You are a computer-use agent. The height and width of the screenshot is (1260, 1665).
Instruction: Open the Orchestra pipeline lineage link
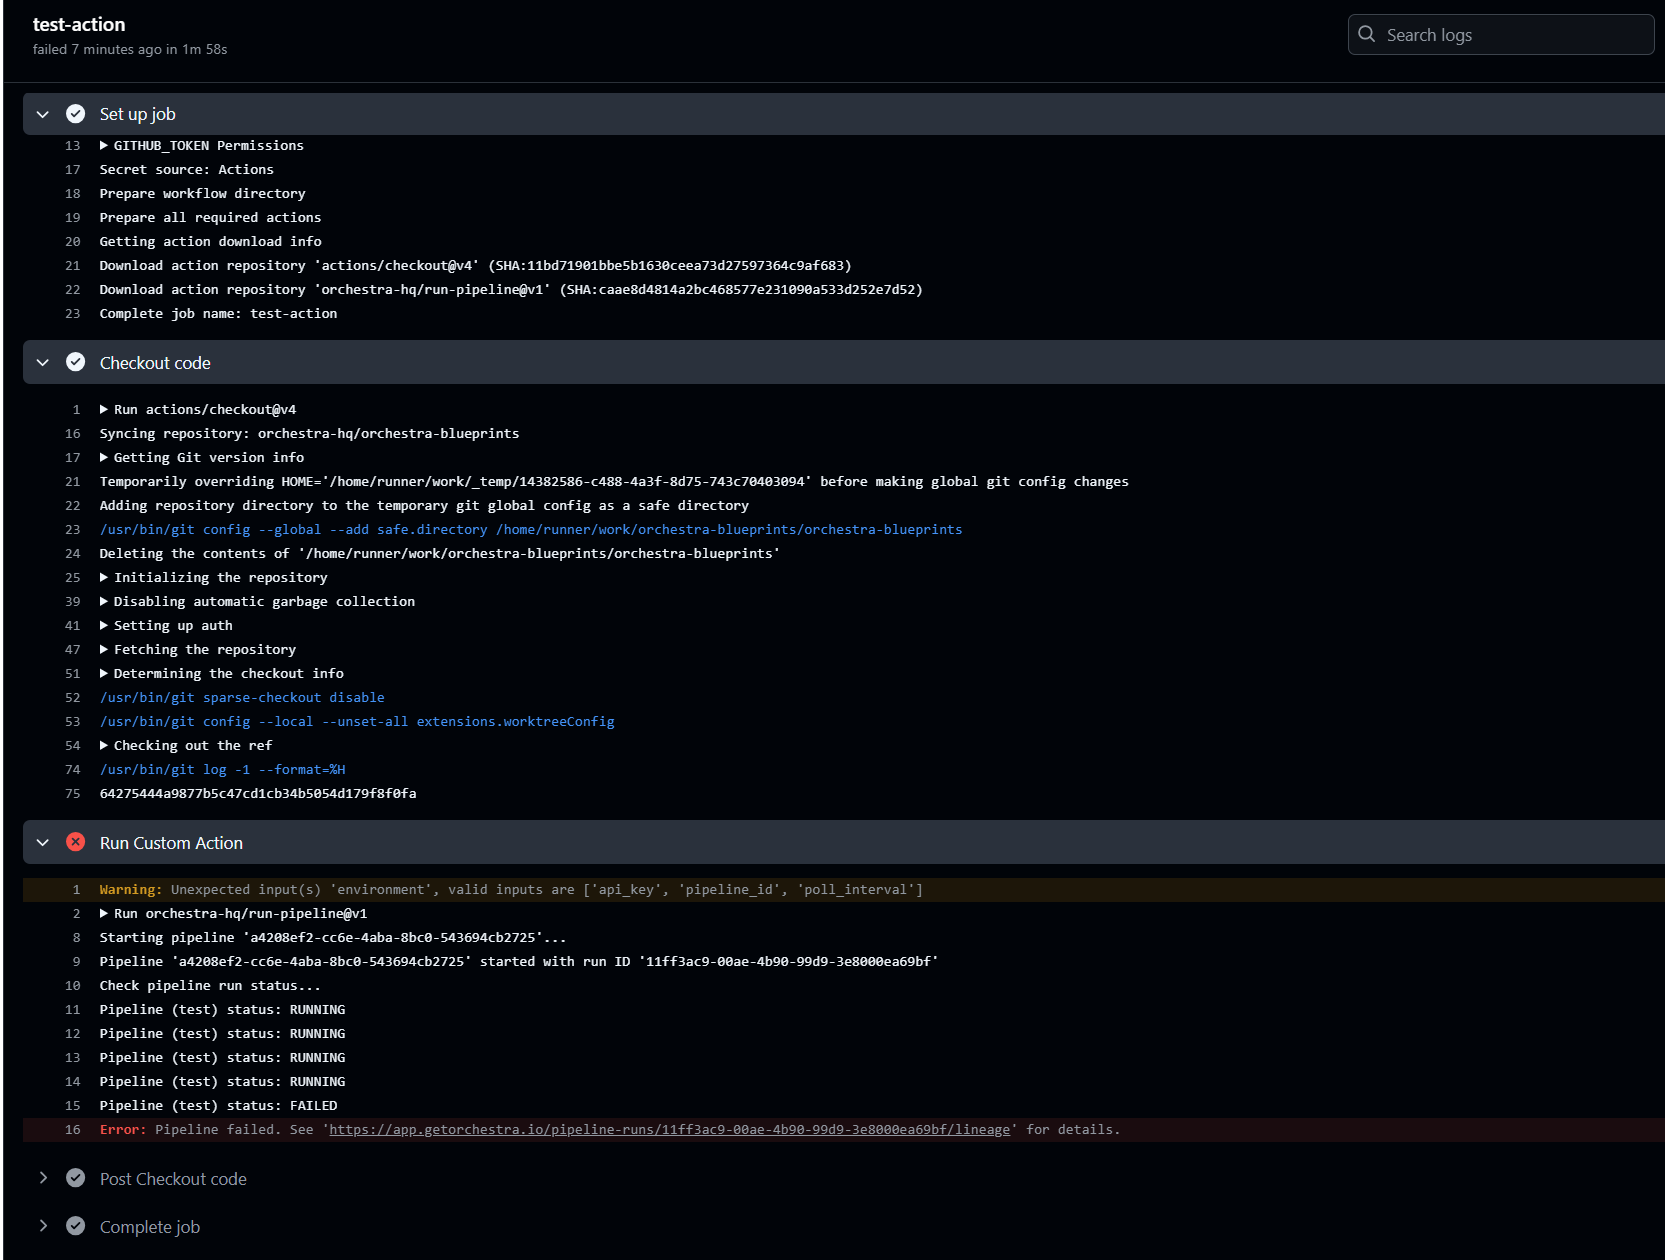coord(668,1129)
